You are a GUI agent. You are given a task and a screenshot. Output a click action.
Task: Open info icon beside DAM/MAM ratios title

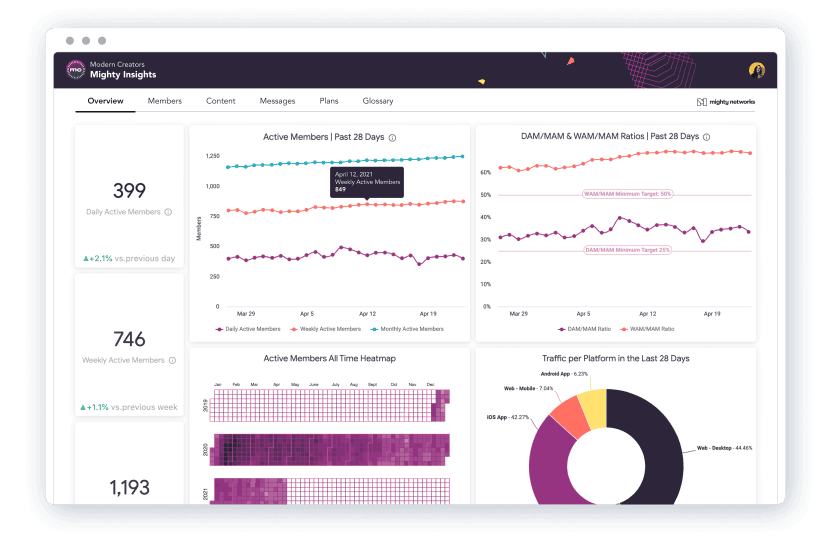(706, 137)
